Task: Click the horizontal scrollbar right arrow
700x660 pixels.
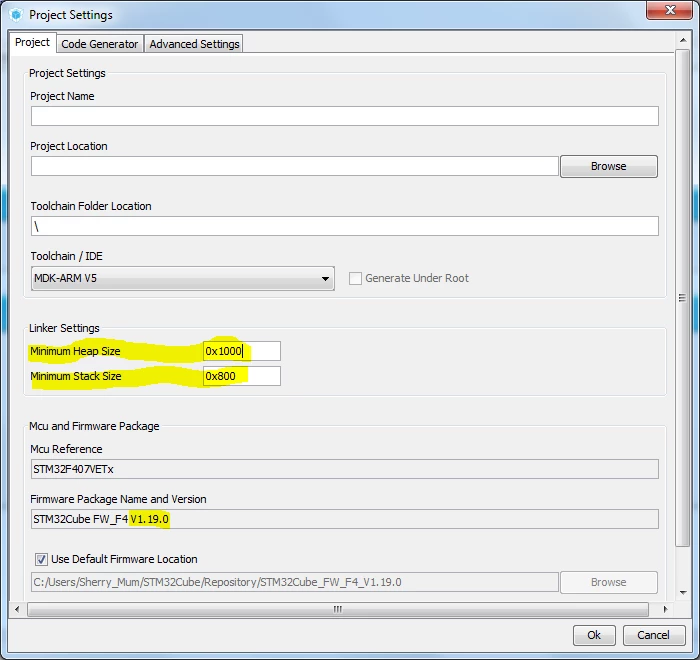Action: pos(665,609)
